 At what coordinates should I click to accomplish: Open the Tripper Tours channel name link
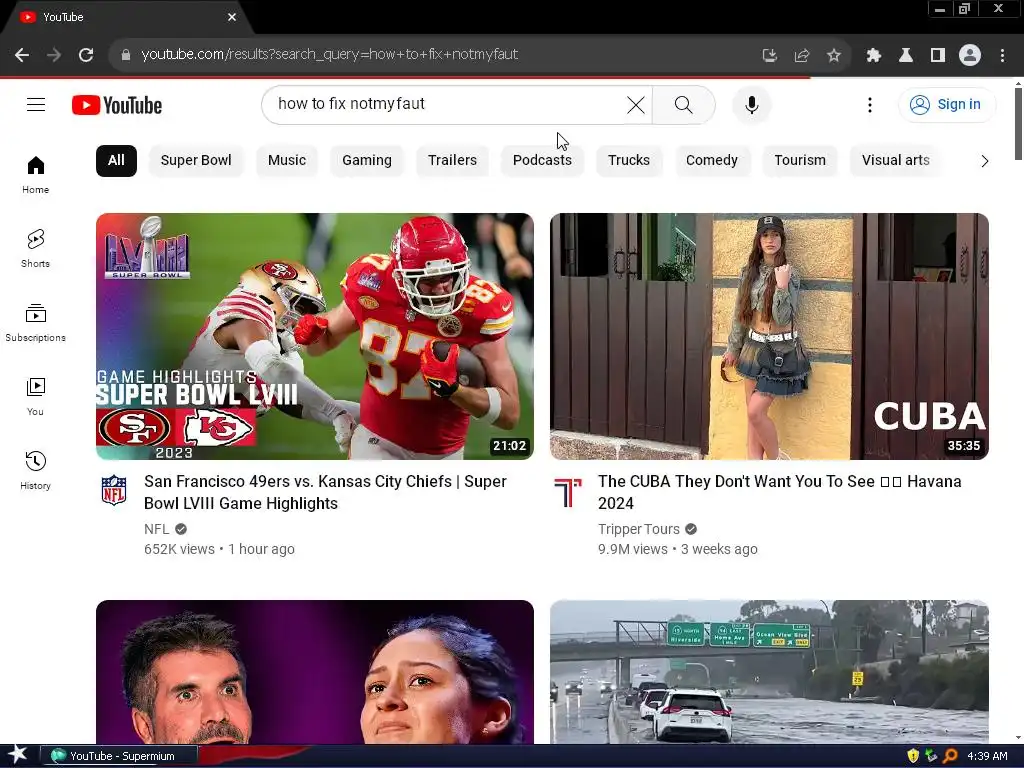click(639, 529)
